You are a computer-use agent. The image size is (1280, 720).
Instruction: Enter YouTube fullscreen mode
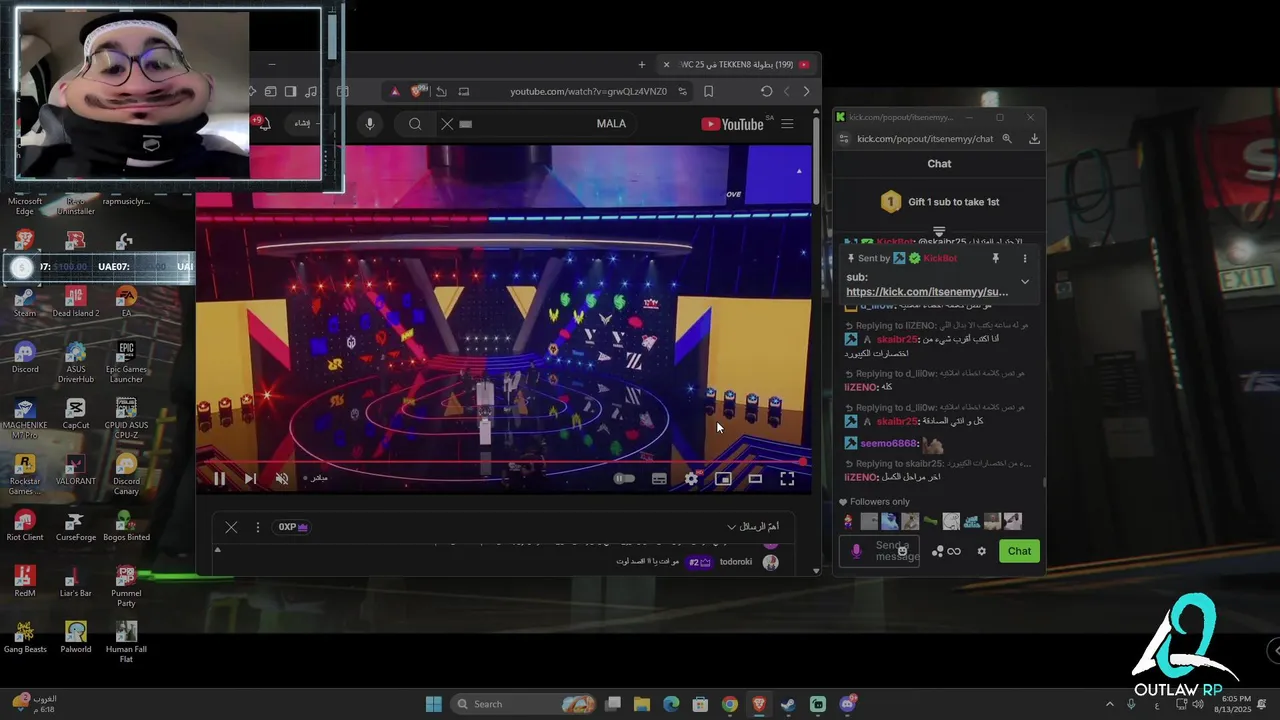pos(787,479)
